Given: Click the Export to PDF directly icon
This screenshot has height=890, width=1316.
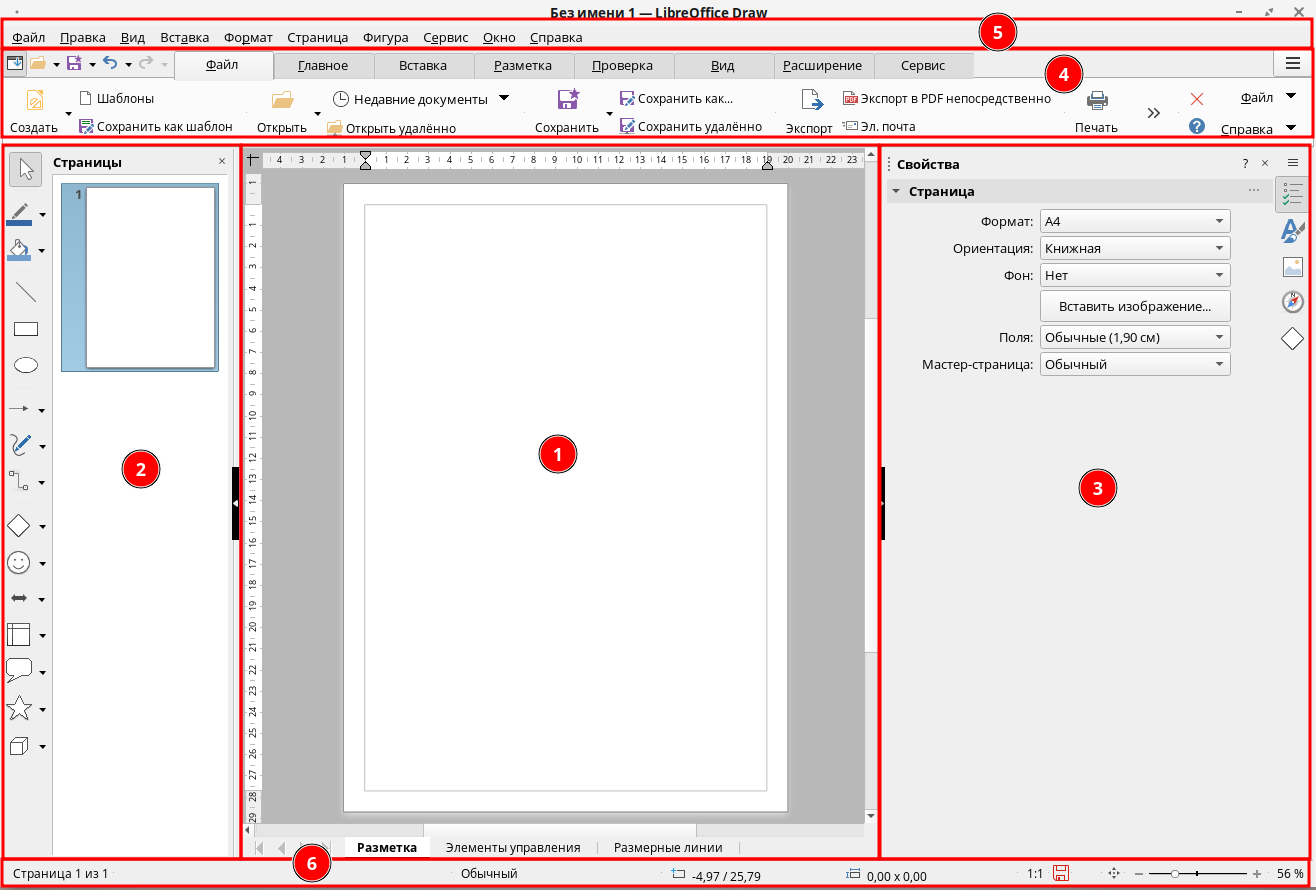Looking at the screenshot, I should pyautogui.click(x=851, y=99).
